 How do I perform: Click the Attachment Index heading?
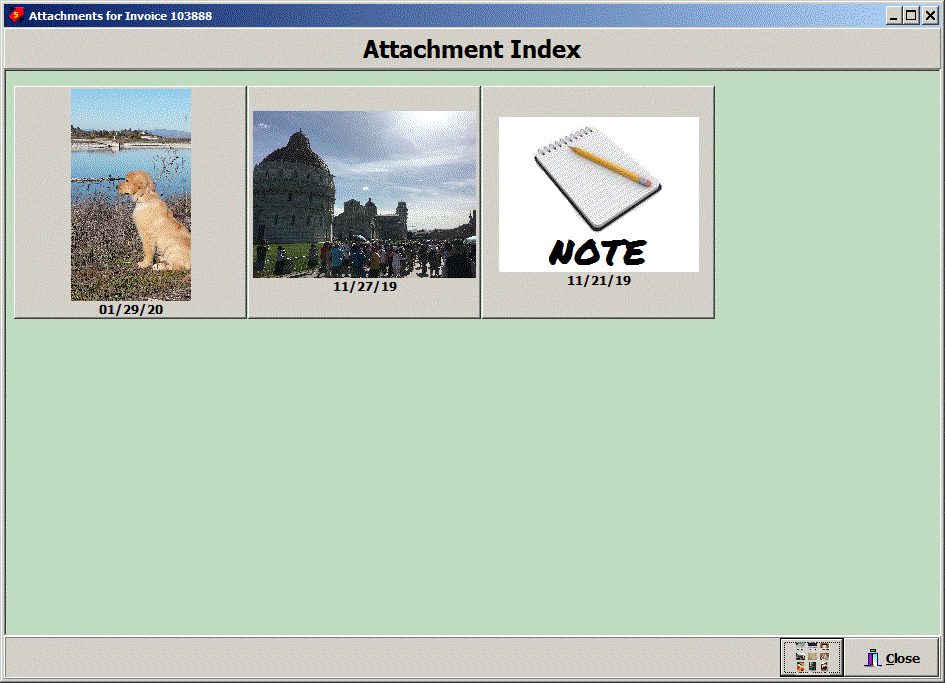[471, 49]
